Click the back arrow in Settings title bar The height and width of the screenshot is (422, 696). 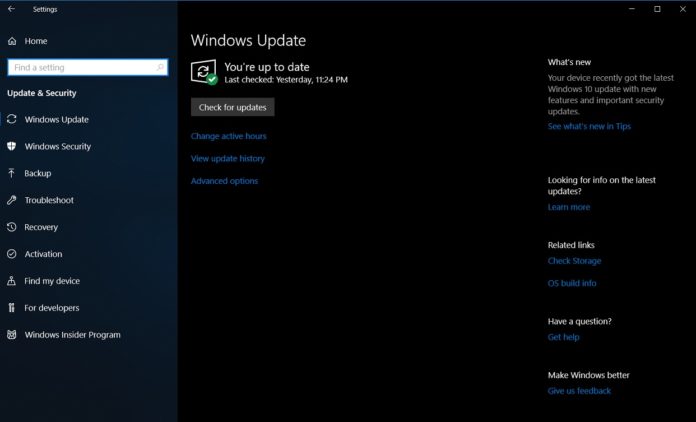click(12, 9)
